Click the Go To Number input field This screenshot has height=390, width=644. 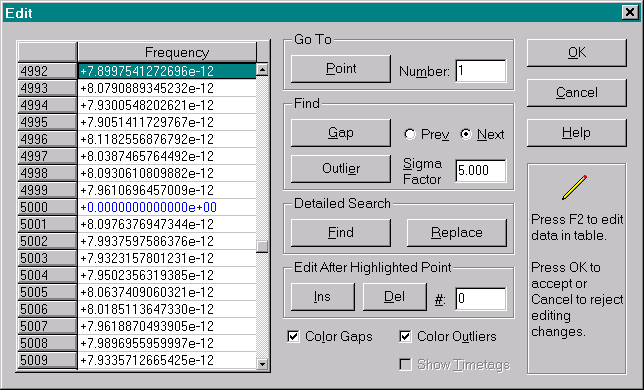tap(481, 71)
